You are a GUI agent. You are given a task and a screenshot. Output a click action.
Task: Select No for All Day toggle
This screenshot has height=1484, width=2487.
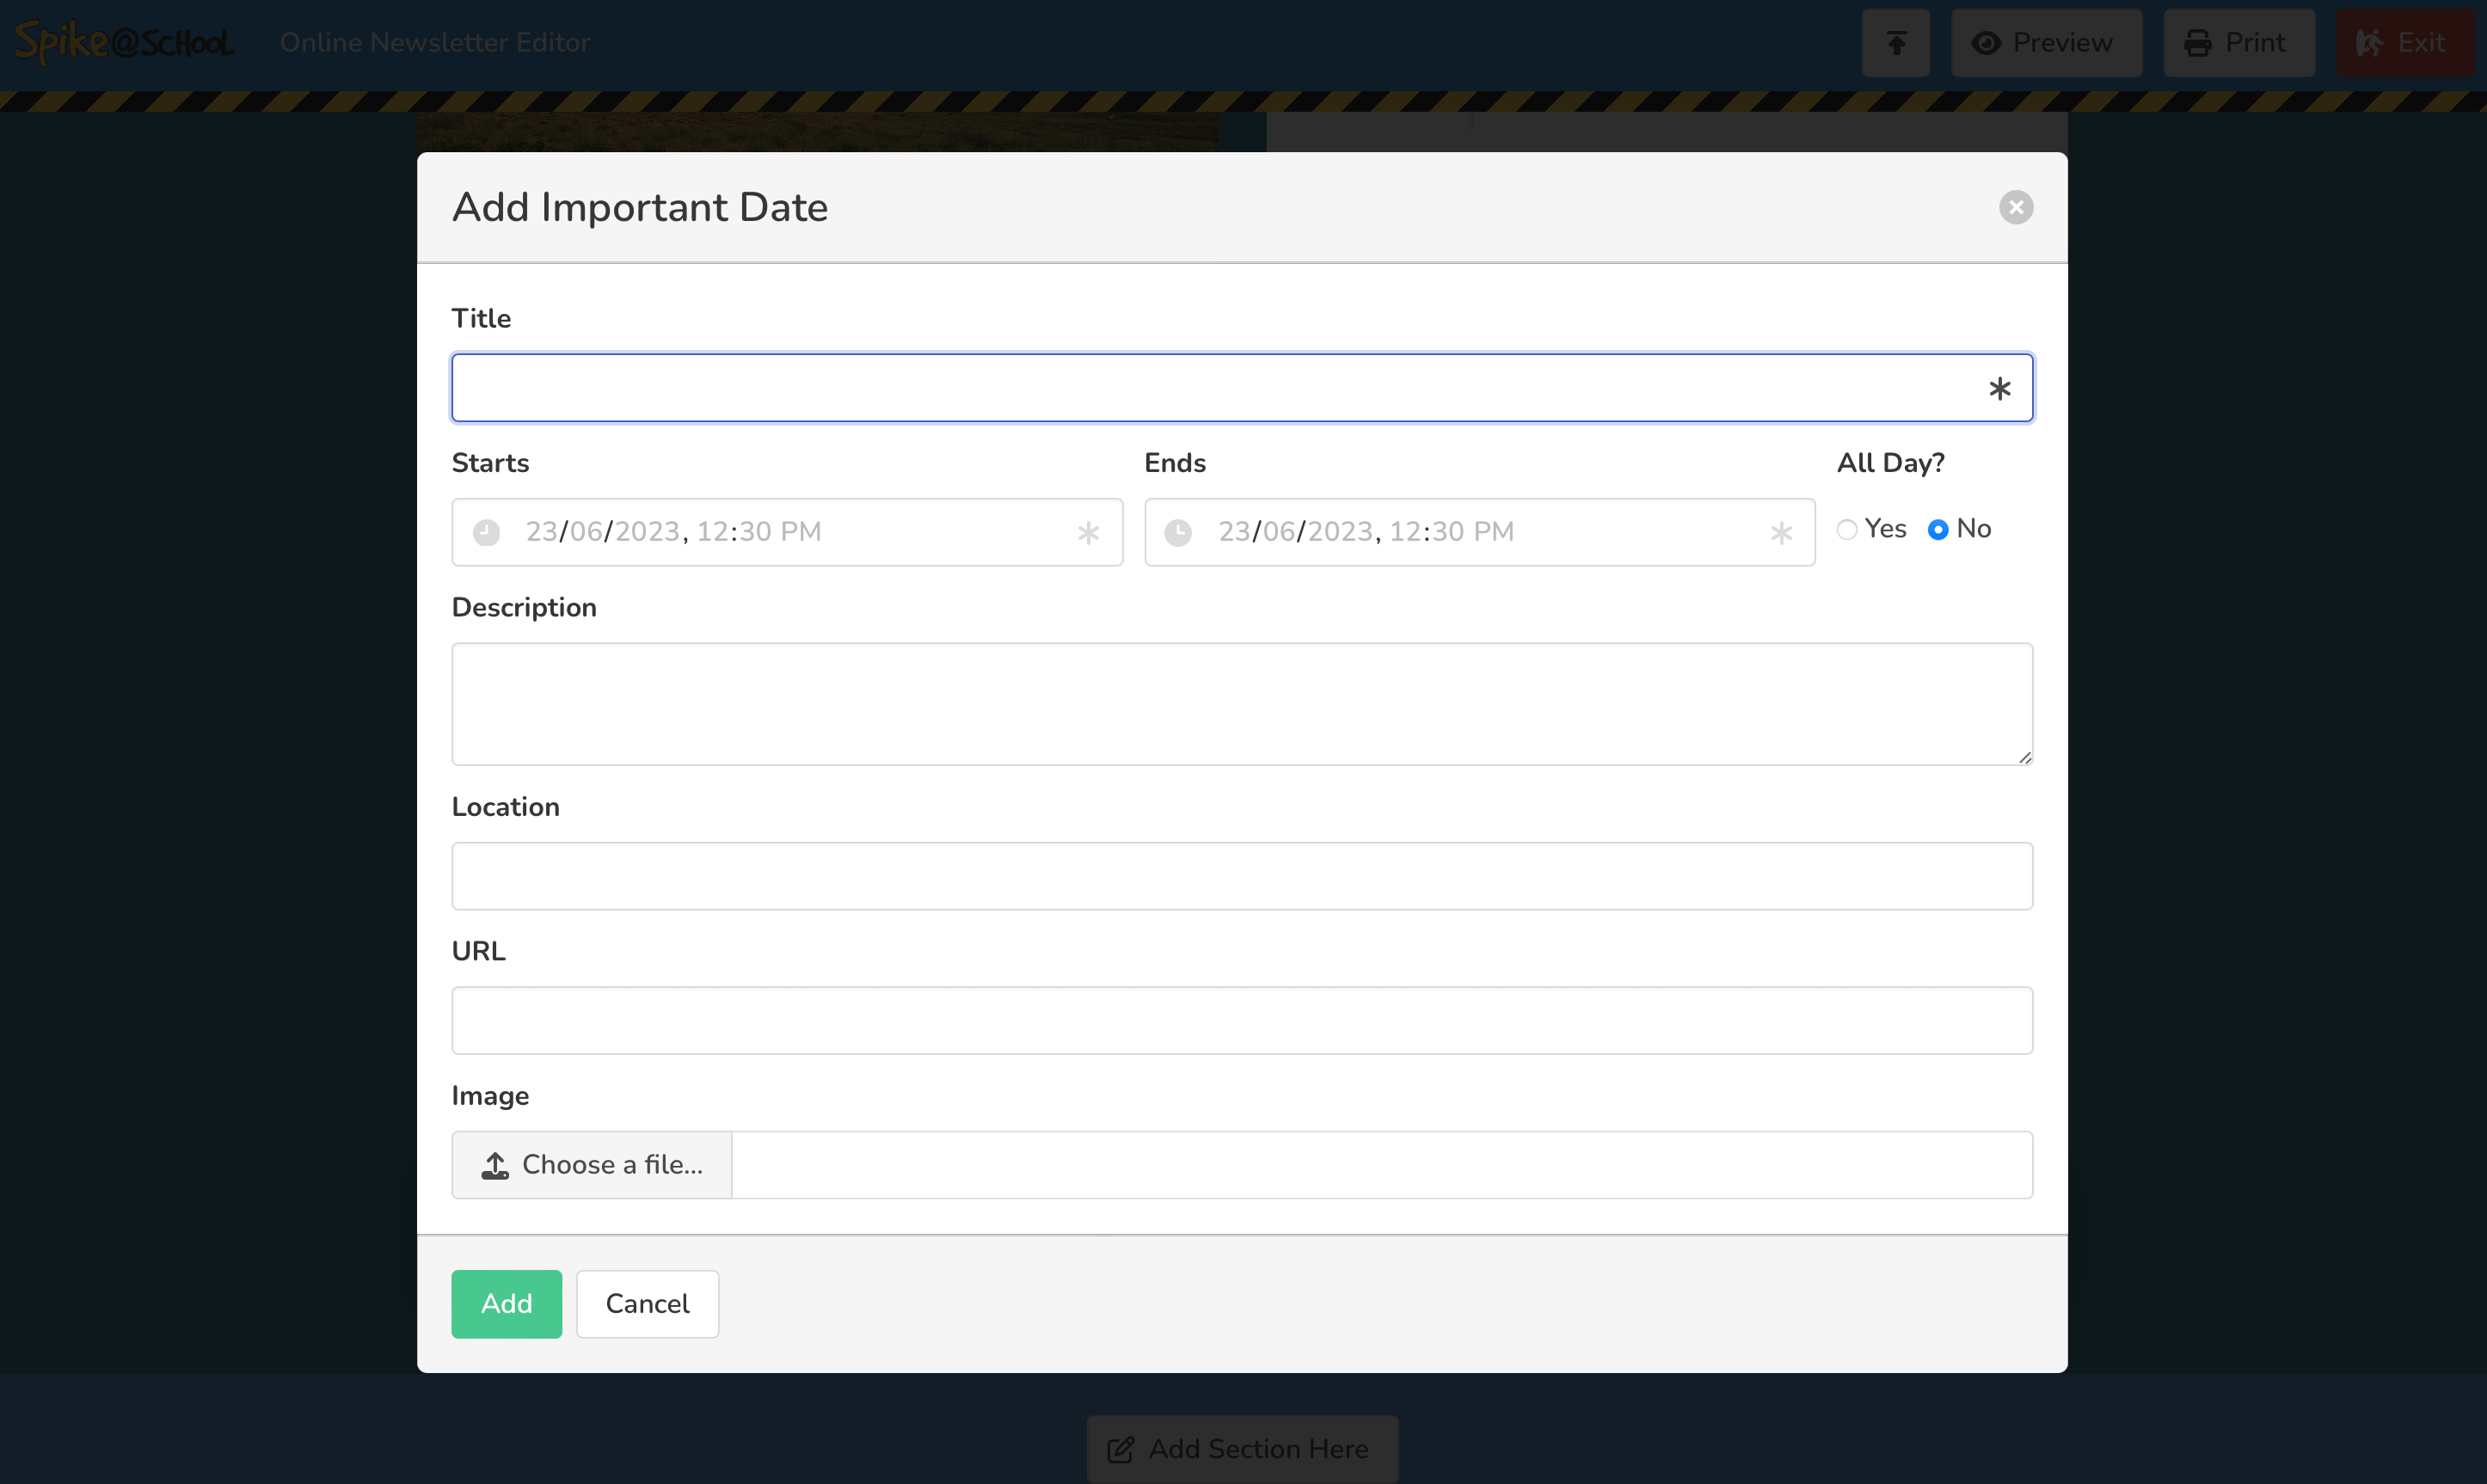pos(1937,528)
